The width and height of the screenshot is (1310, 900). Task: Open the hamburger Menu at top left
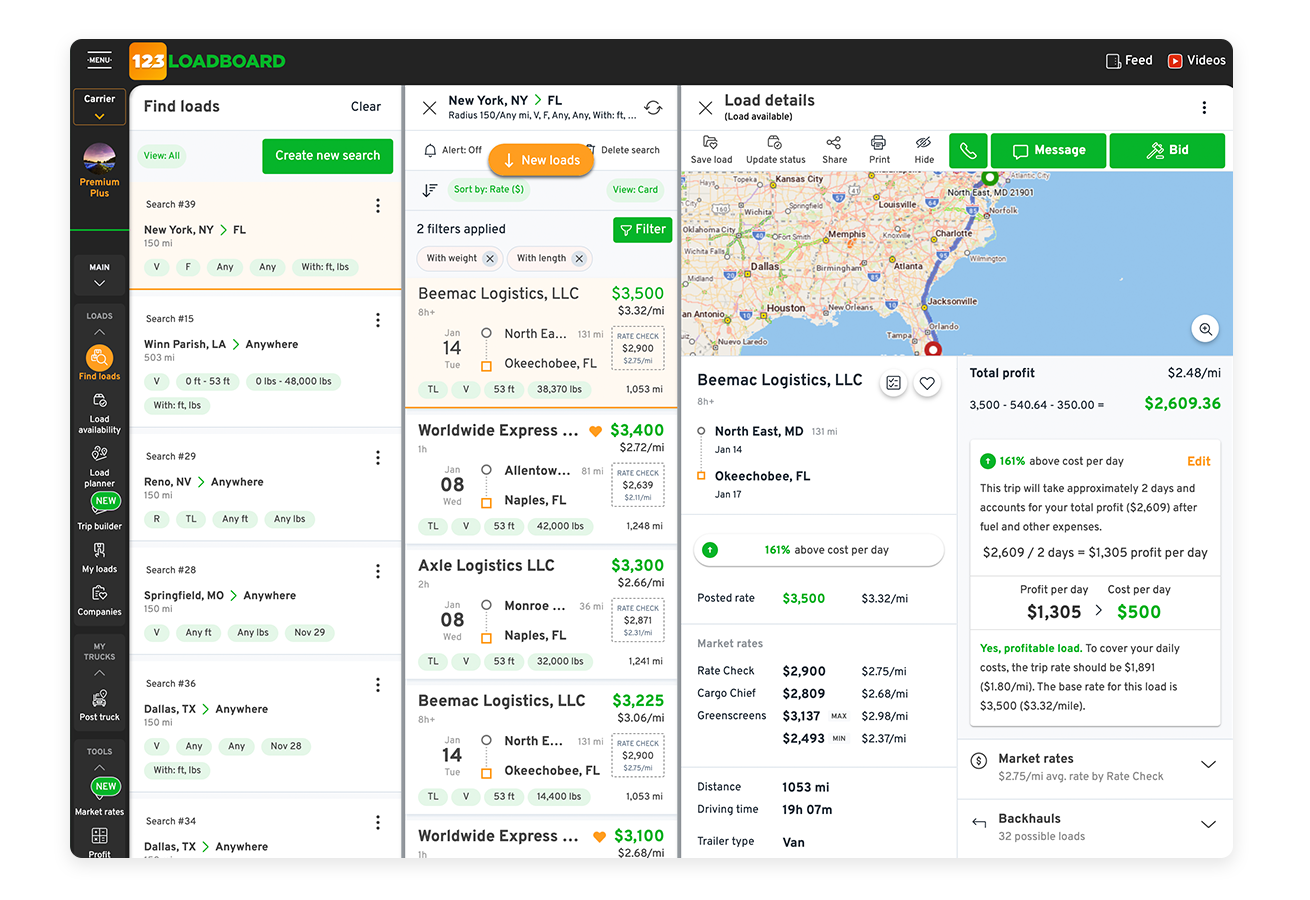pos(99,60)
